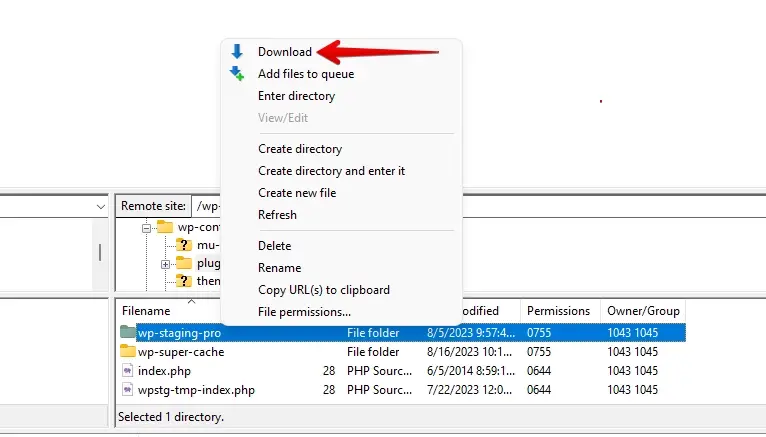Click 0644 permissions of index.php
766x437 pixels.
pos(539,371)
